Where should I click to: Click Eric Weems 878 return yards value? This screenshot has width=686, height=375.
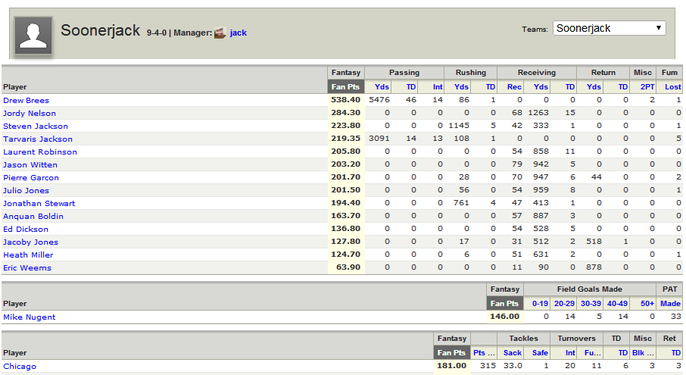point(594,267)
